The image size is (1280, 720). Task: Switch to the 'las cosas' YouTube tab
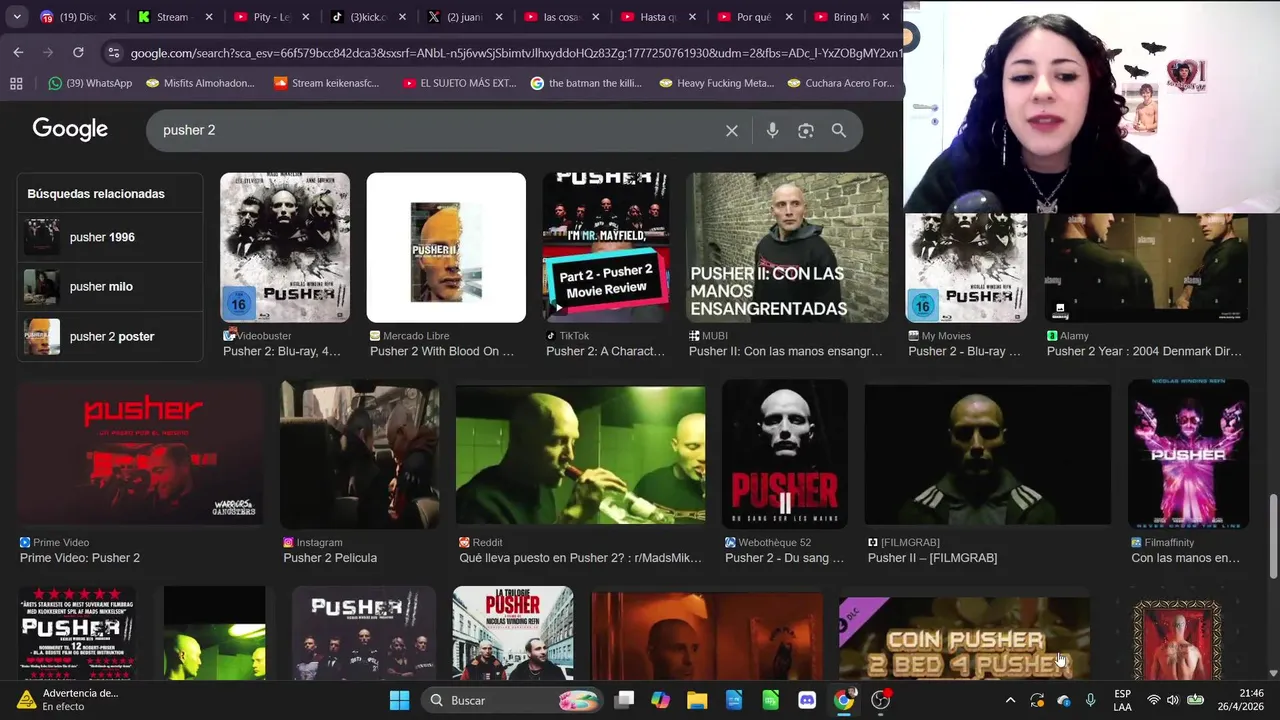pyautogui.click(x=562, y=17)
